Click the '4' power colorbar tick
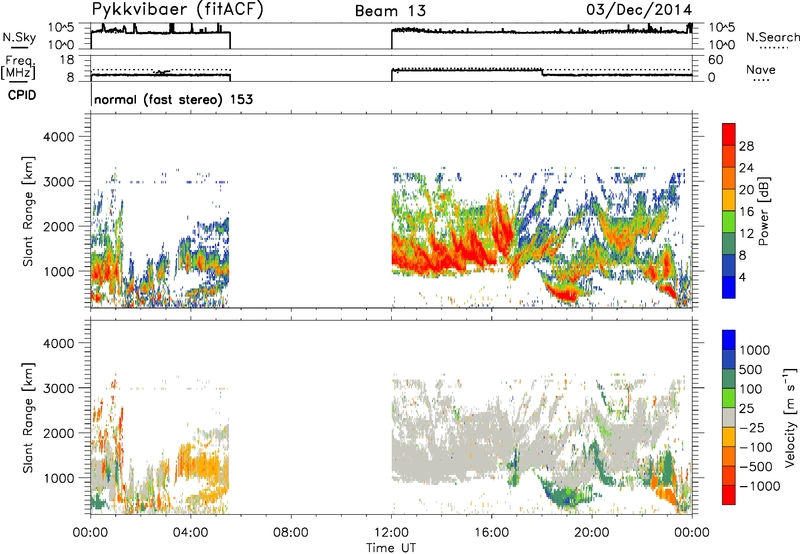The width and height of the screenshot is (800, 554). [742, 277]
